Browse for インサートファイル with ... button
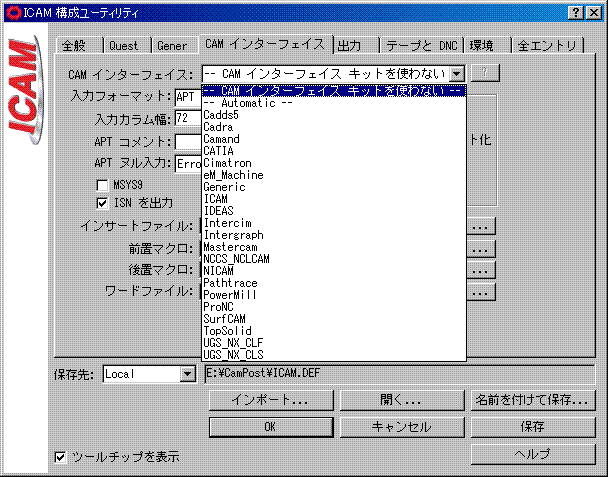Image resolution: width=608 pixels, height=477 pixels. 480,226
